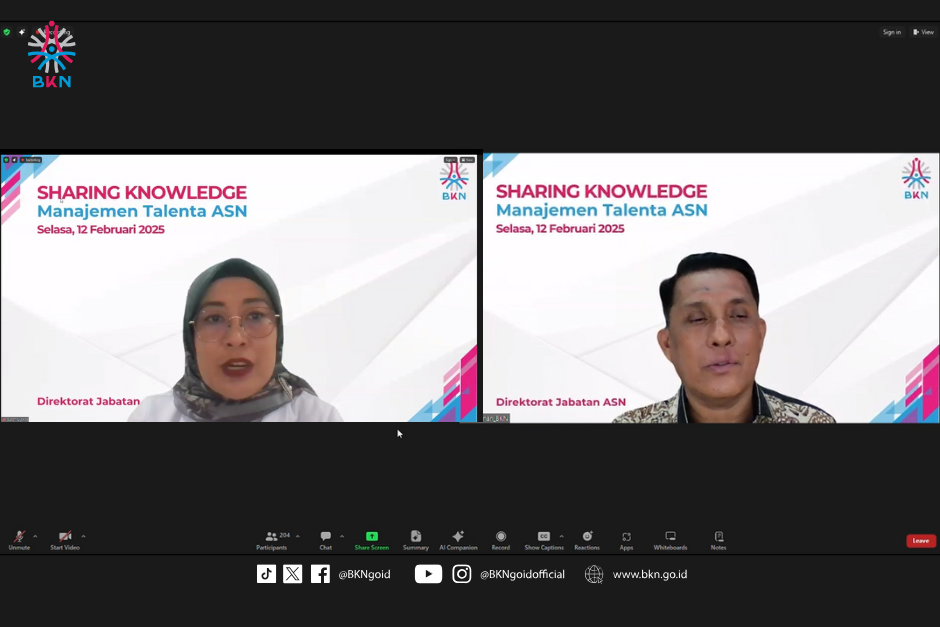This screenshot has height=627, width=940.
Task: Open the Participants panel
Action: click(271, 539)
